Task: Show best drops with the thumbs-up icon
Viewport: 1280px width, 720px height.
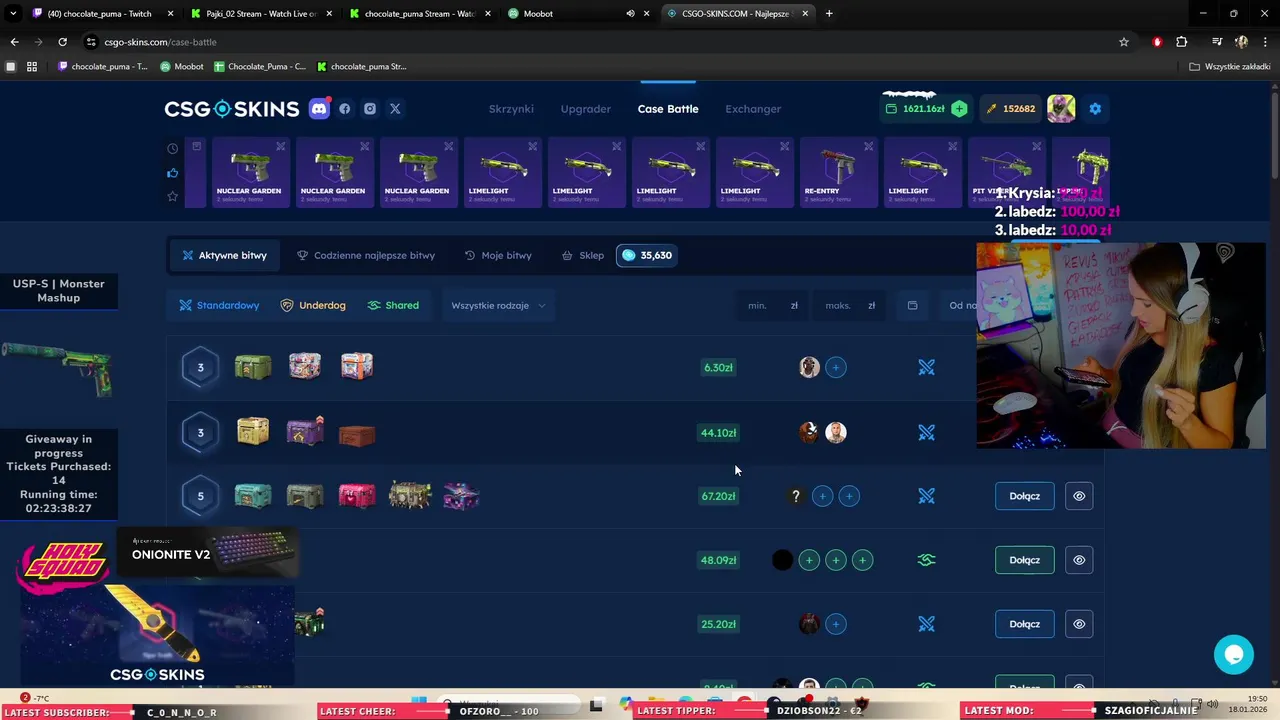Action: (173, 172)
